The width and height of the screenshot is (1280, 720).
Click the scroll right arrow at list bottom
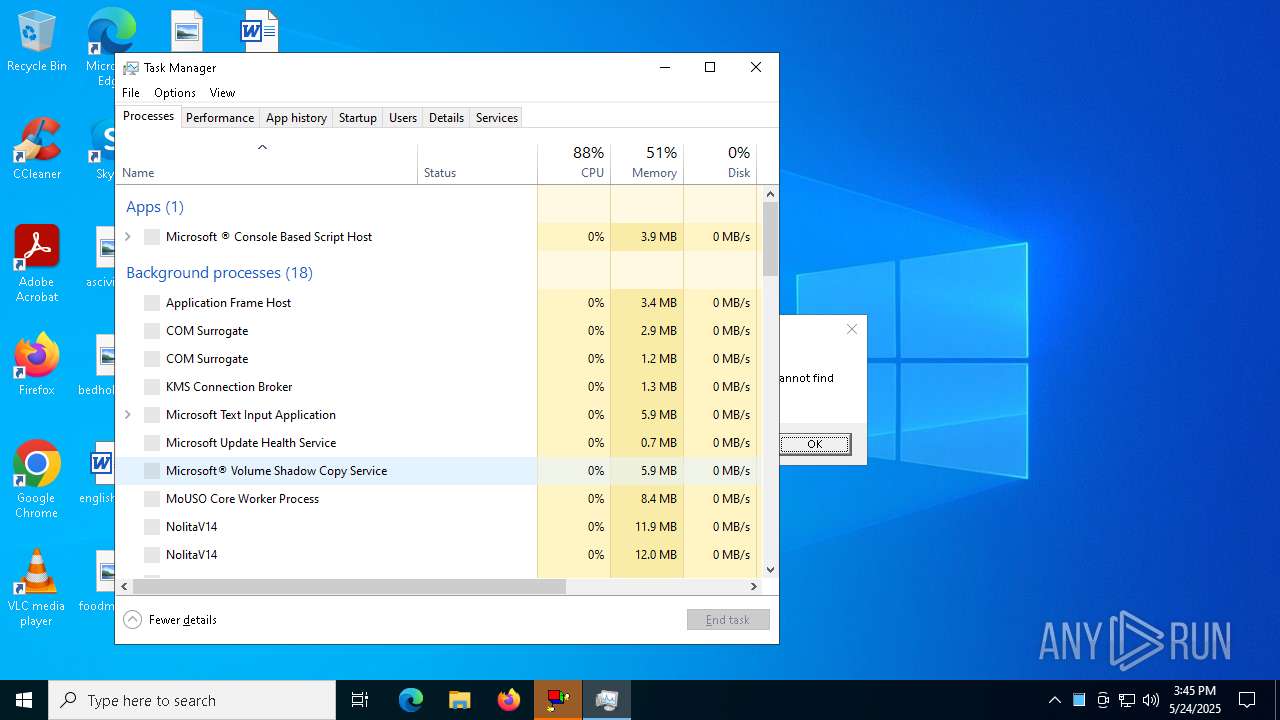[754, 586]
